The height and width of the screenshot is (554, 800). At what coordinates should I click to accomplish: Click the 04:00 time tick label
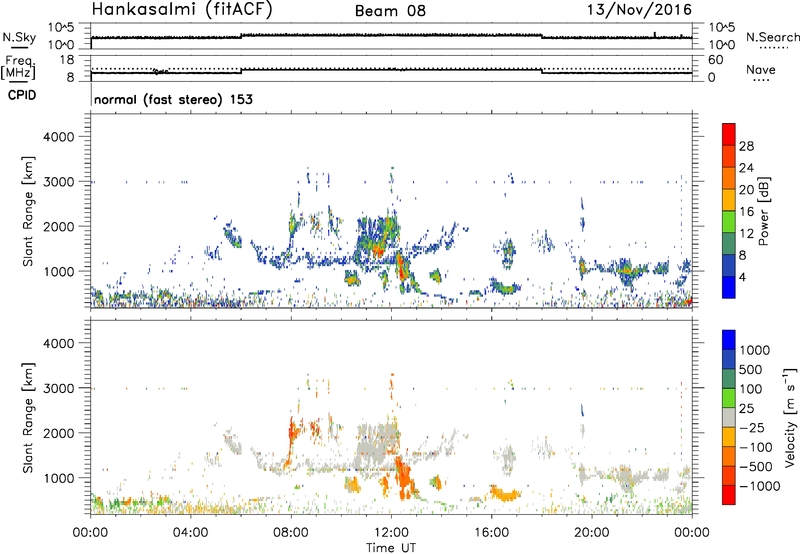pos(190,533)
